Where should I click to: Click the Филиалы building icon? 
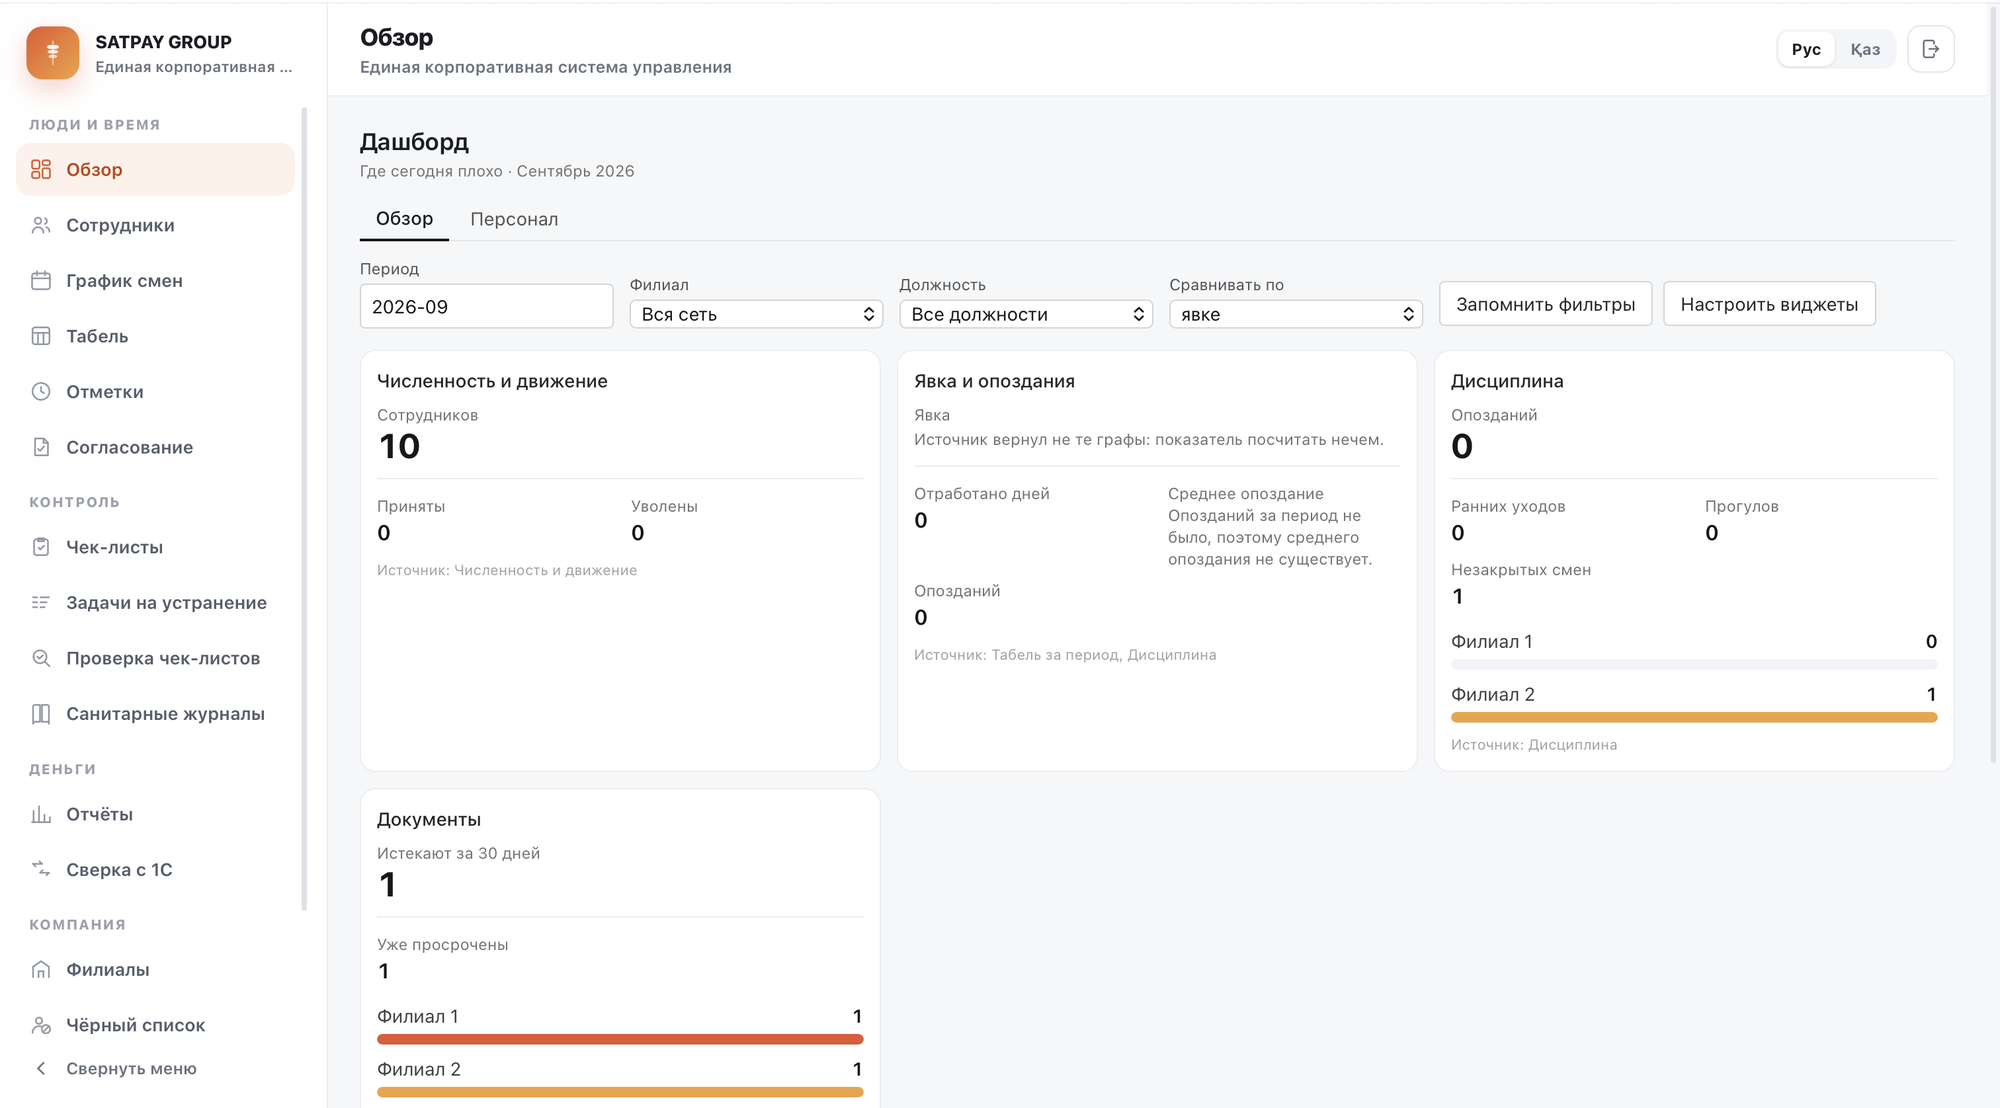click(41, 970)
